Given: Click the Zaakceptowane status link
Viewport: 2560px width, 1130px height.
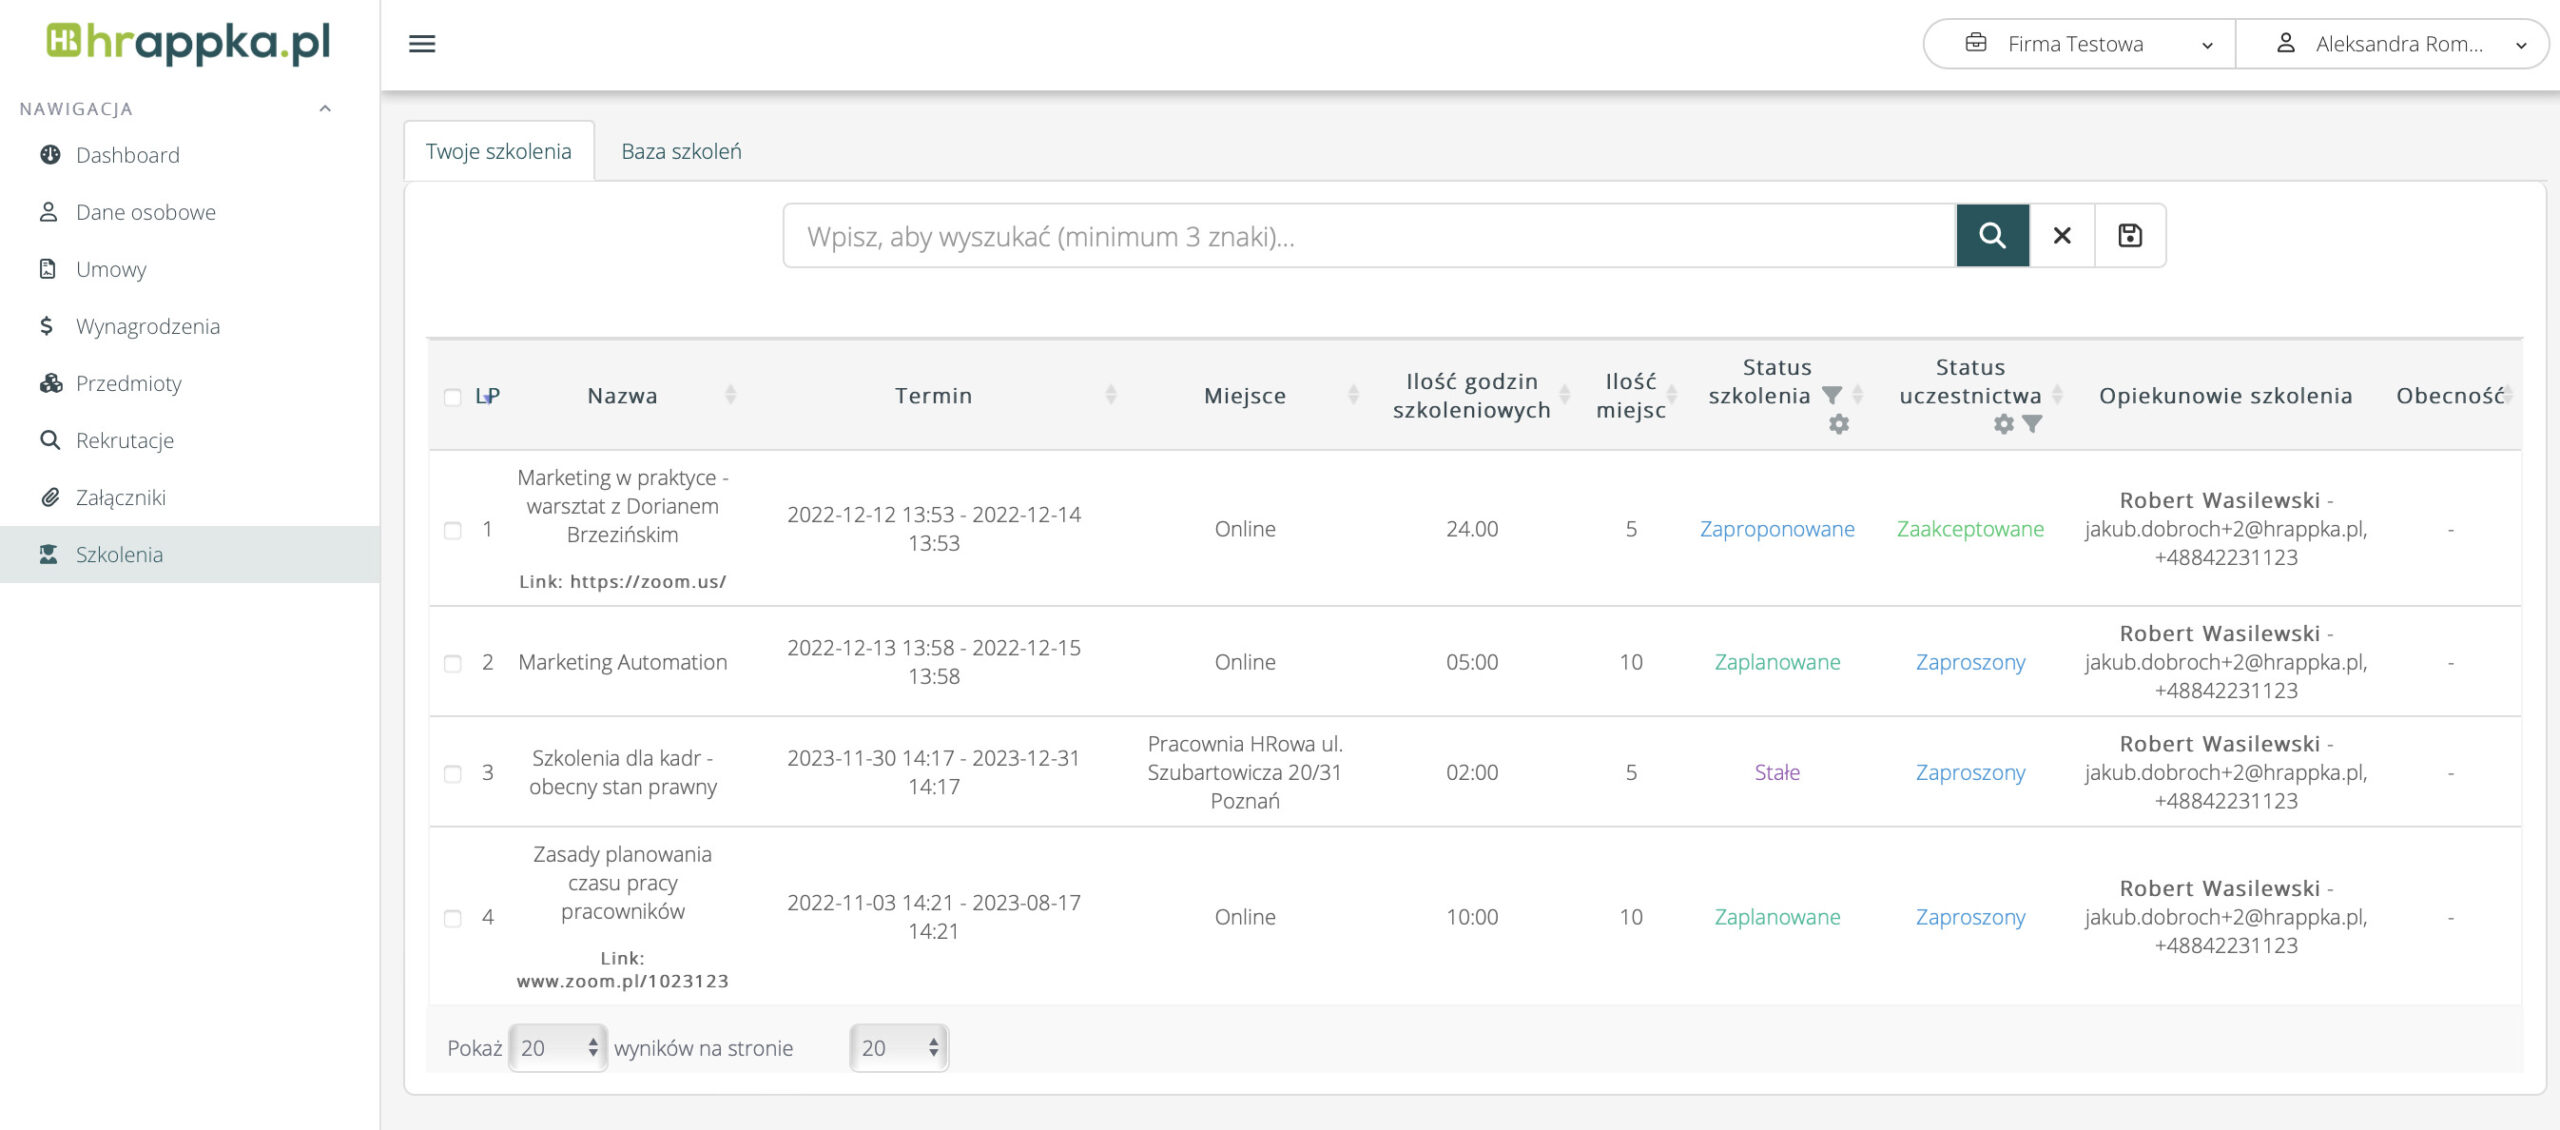Looking at the screenshot, I should click(x=1970, y=530).
